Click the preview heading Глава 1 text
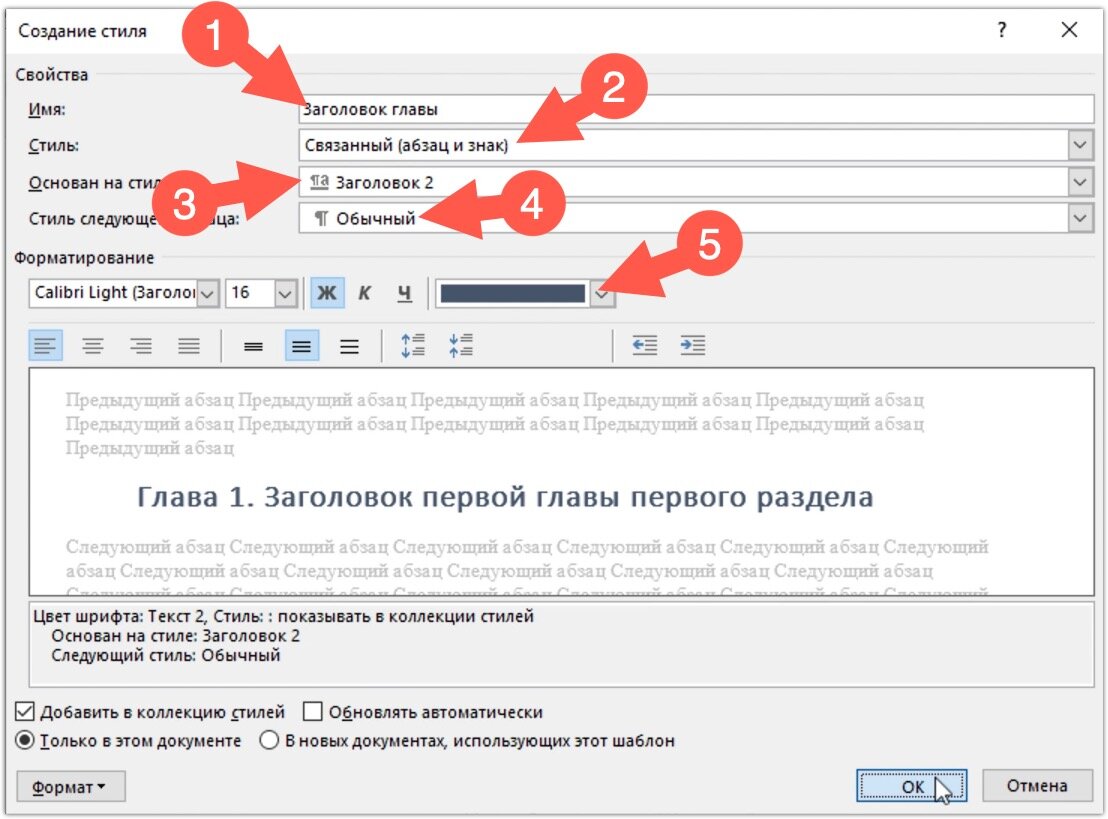This screenshot has width=1108, height=819. (x=505, y=497)
